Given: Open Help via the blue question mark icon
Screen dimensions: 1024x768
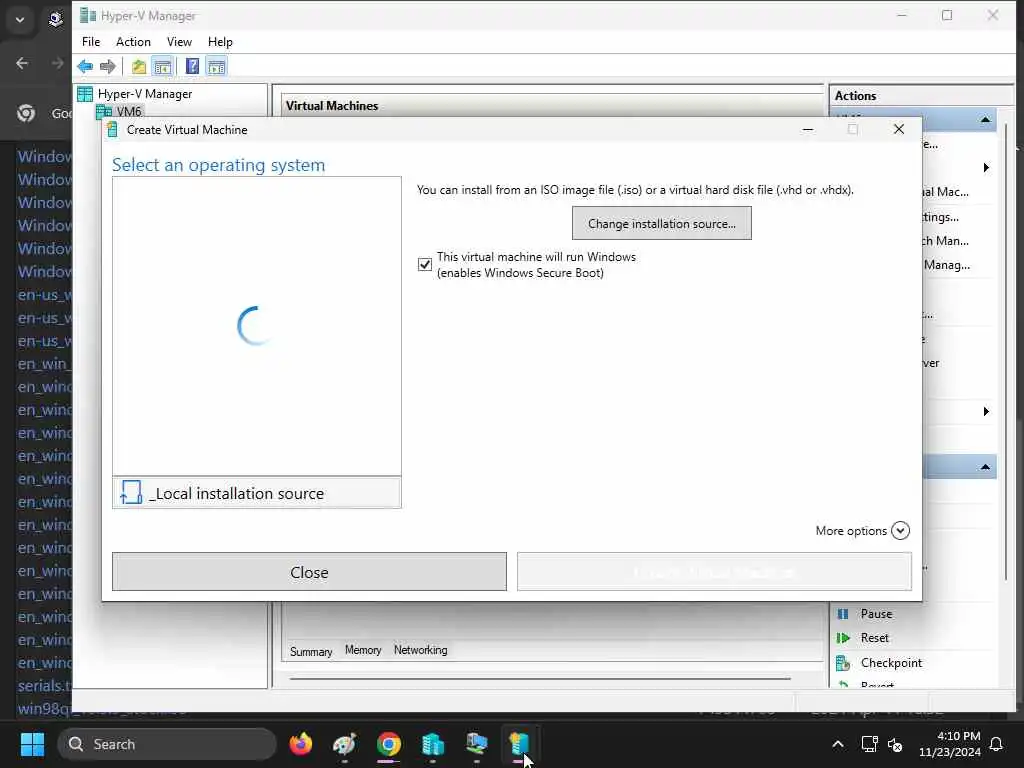Looking at the screenshot, I should tap(192, 66).
